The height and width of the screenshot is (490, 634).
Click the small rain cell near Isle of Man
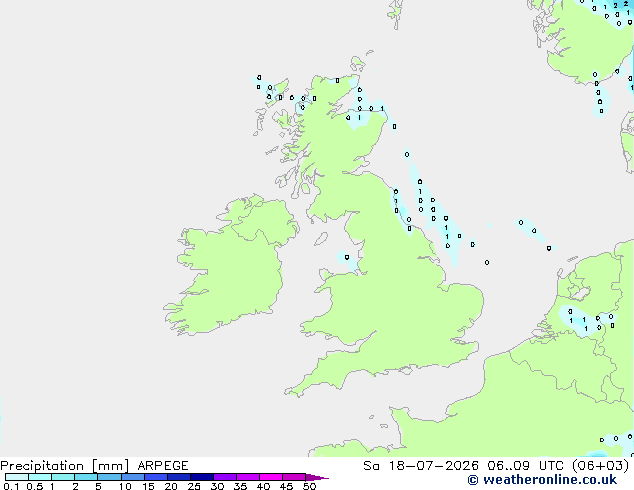[346, 259]
